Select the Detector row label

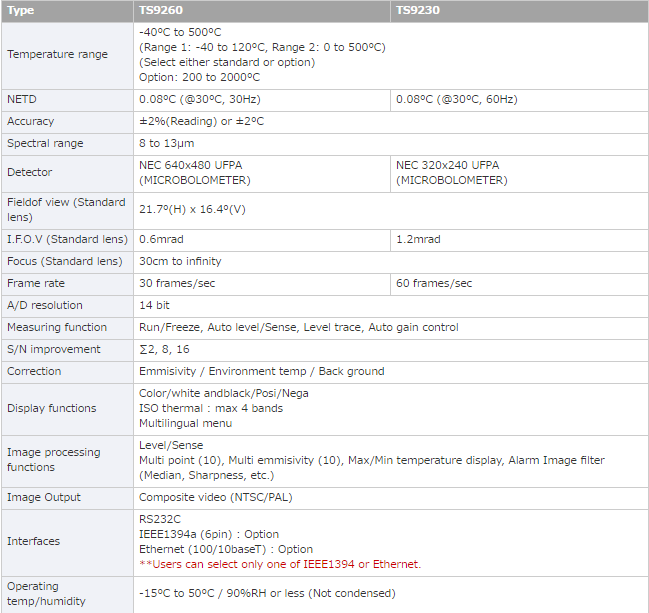point(29,172)
